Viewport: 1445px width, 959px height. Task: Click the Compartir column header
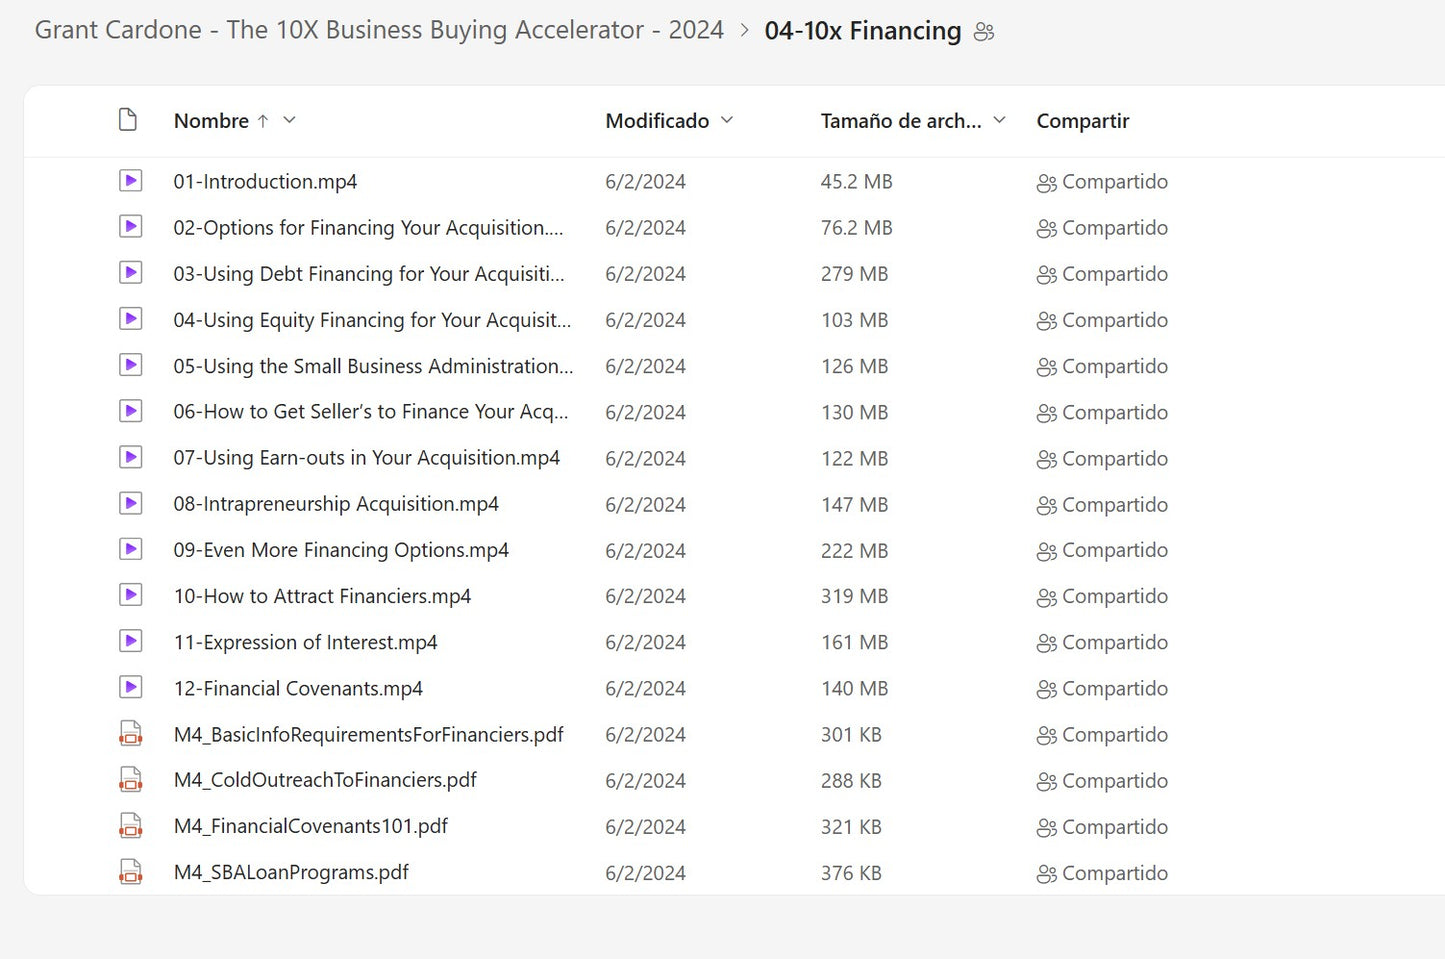(x=1082, y=121)
